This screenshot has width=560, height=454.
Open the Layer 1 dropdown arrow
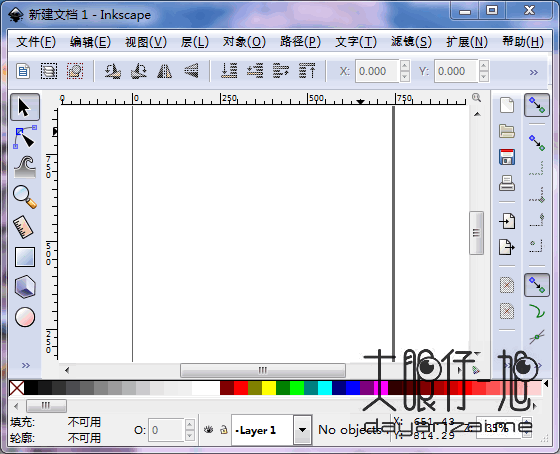302,430
